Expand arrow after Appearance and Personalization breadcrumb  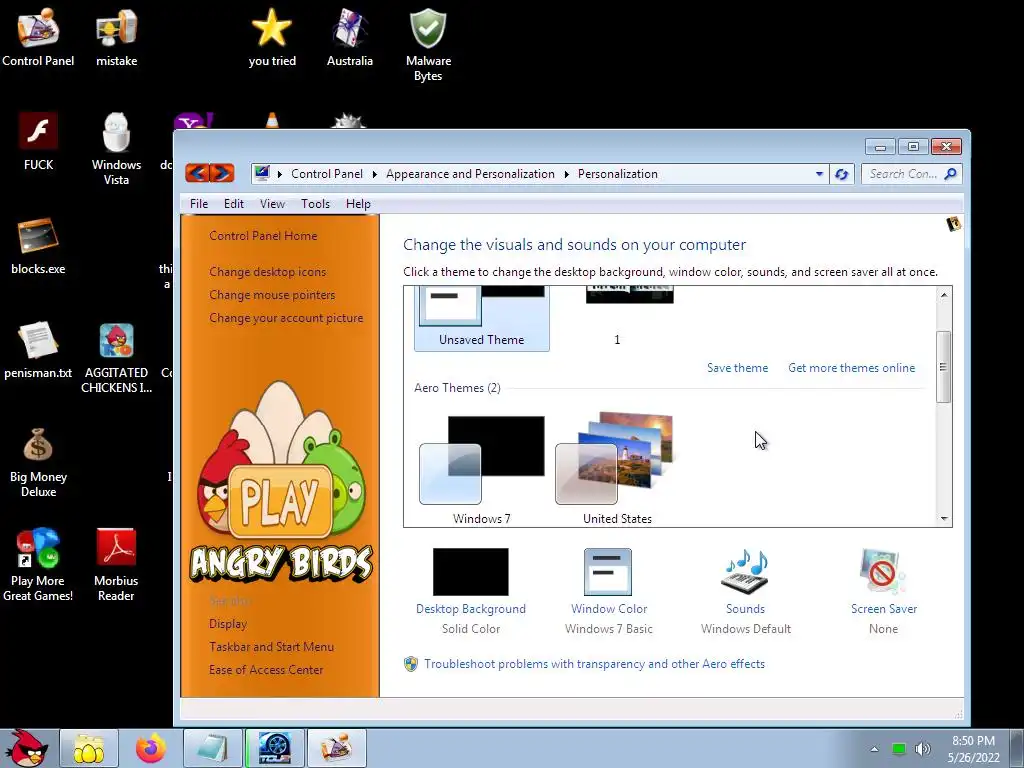click(x=566, y=174)
